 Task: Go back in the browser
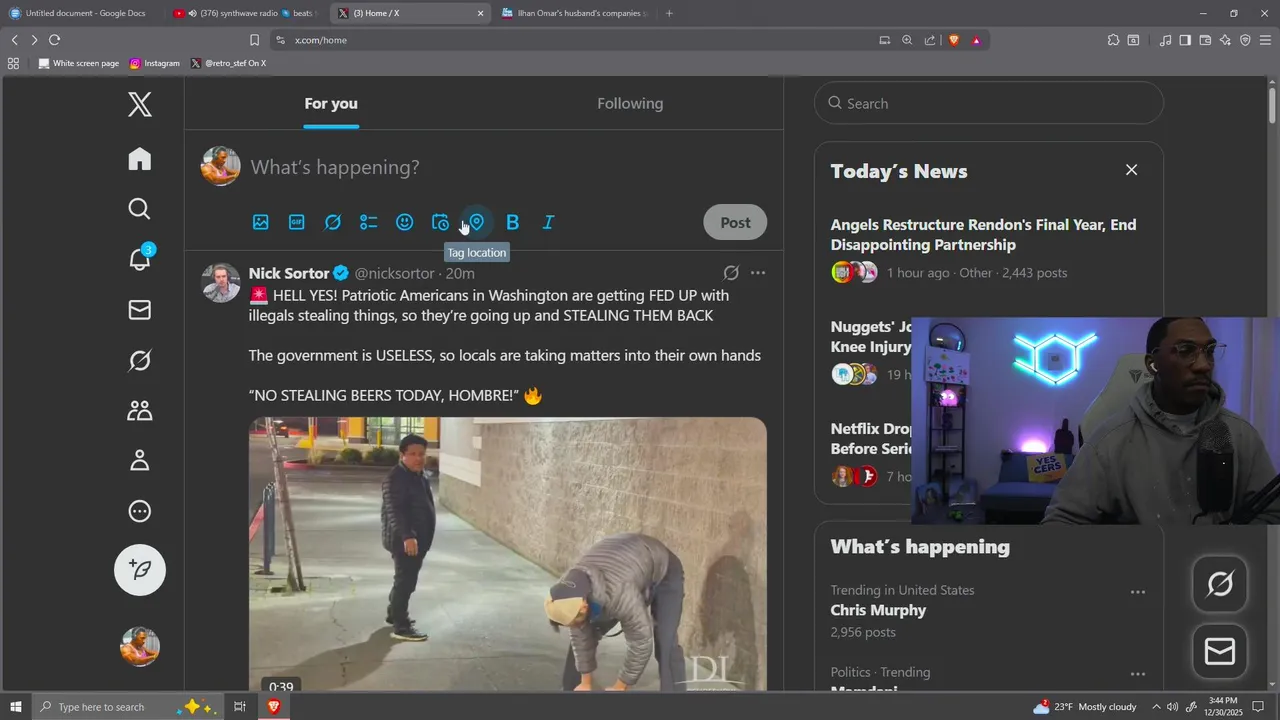(14, 40)
